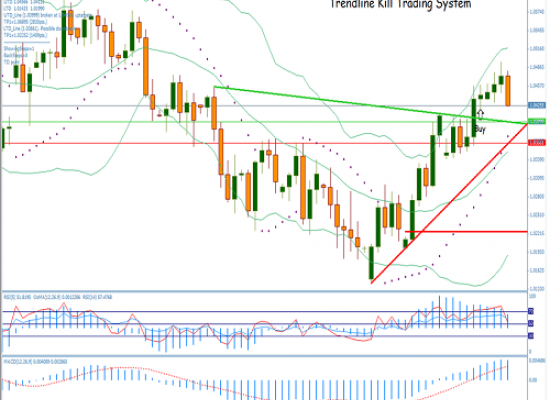Click the "ShowingSteps" parameter text
Screen dimensions: 550x400
[x=19, y=48]
